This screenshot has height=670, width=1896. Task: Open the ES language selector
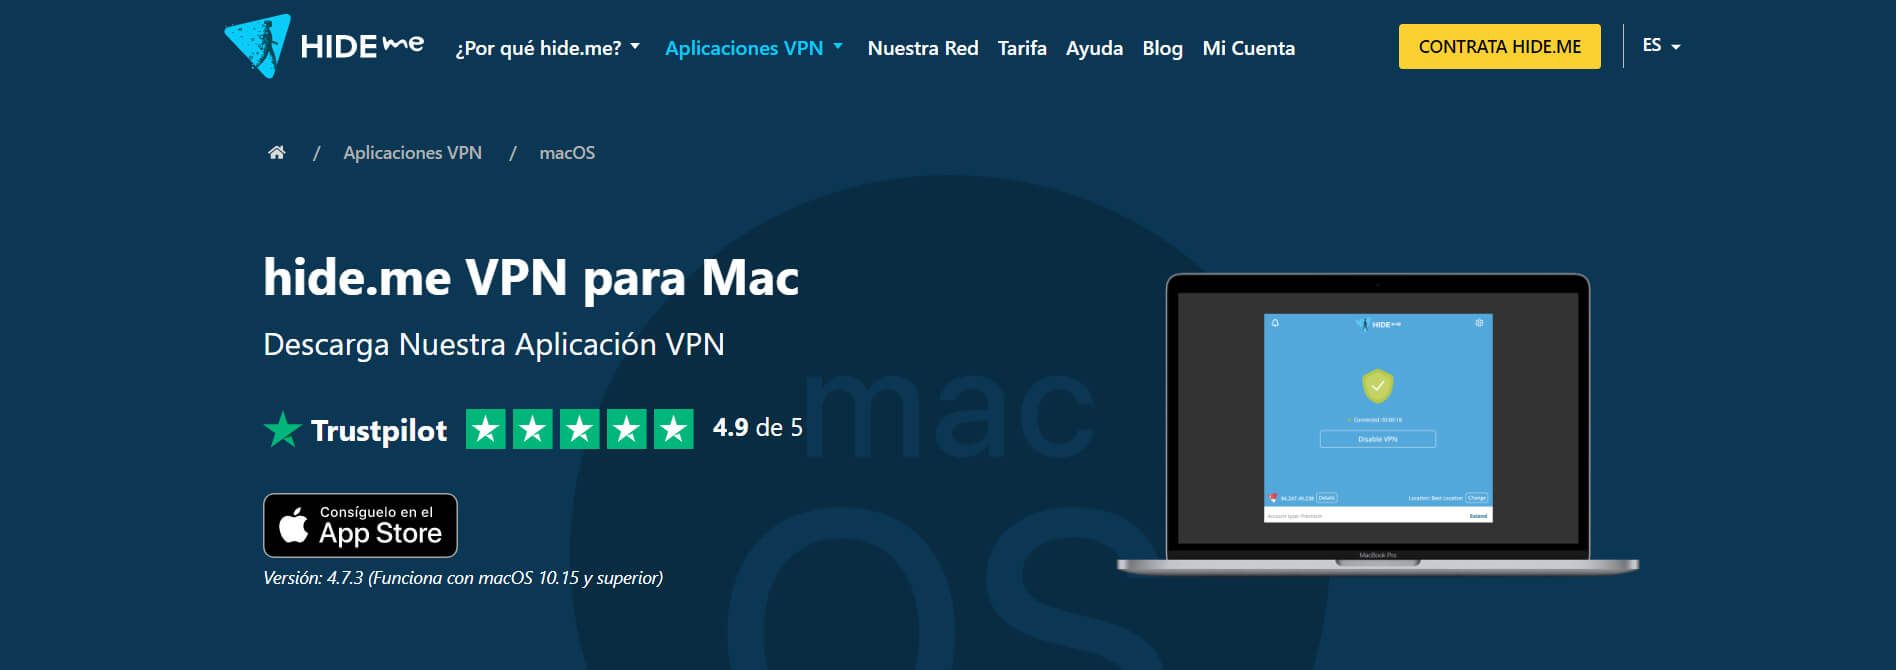coord(1661,45)
